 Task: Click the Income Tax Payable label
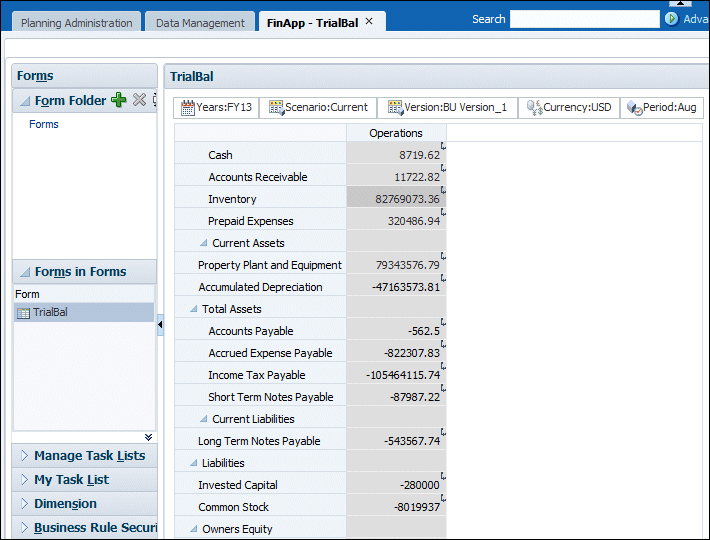[x=257, y=375]
